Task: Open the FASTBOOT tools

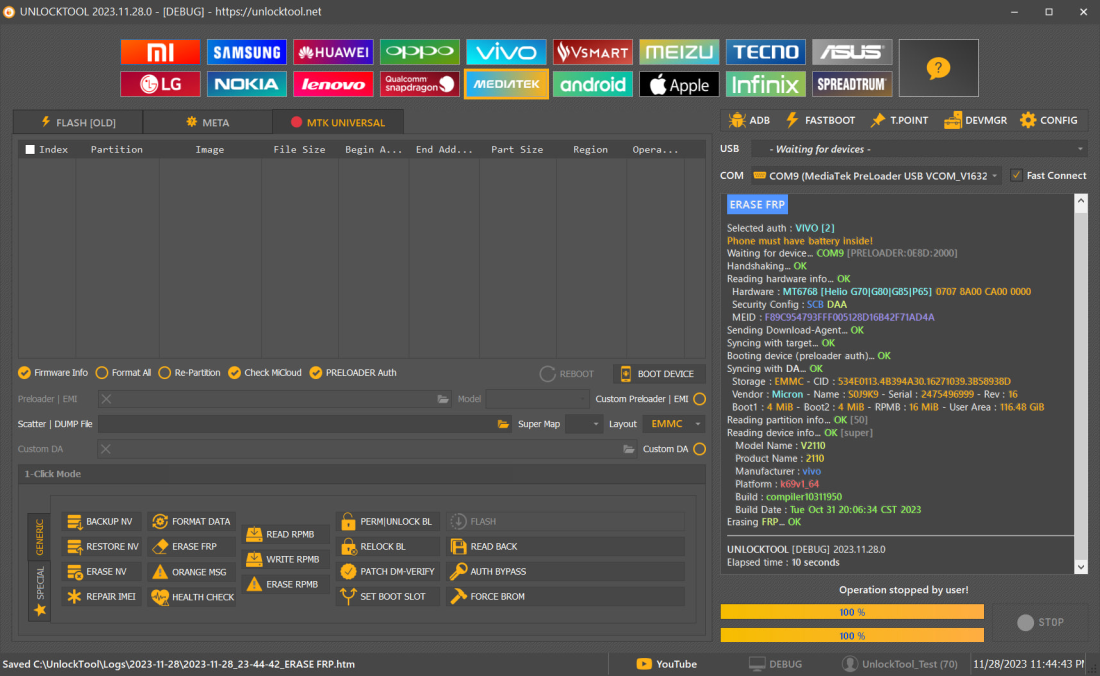Action: coord(820,121)
